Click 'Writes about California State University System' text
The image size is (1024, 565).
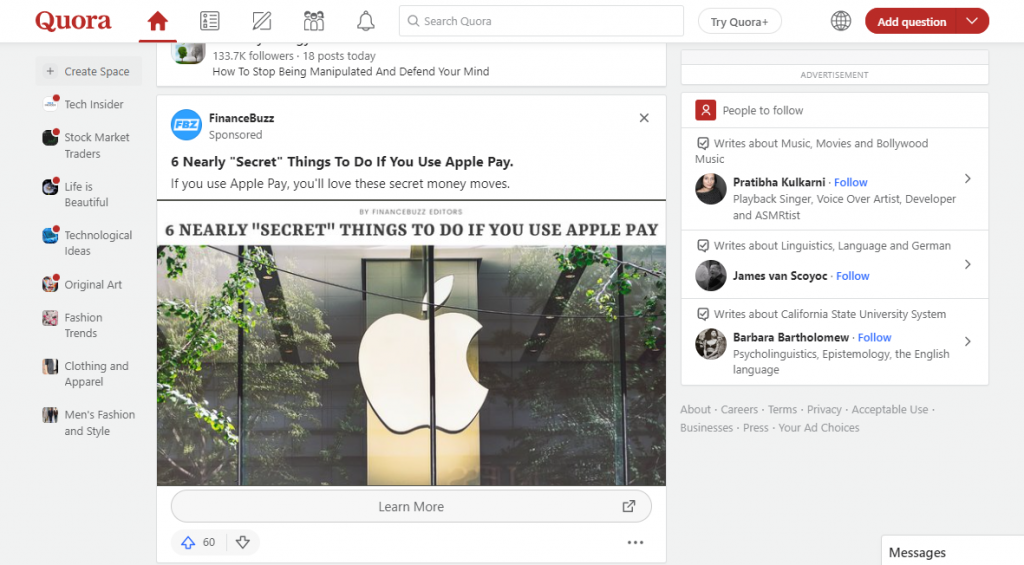829,314
